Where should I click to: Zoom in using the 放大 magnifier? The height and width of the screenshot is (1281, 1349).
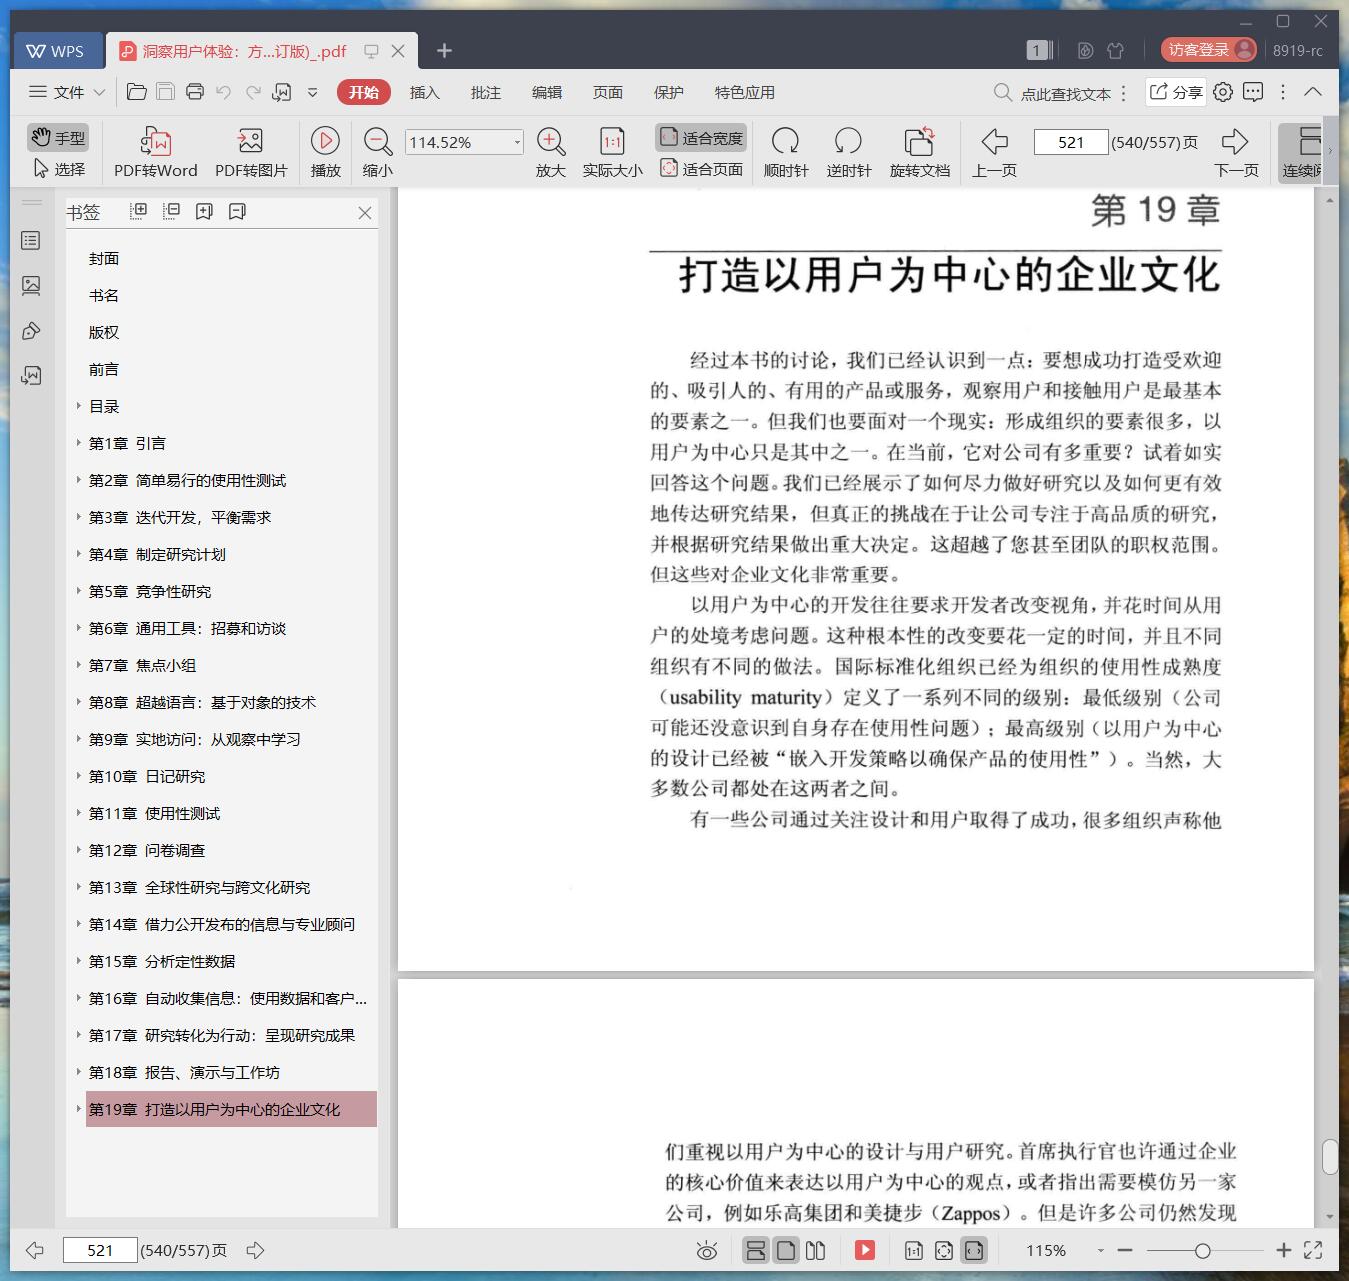550,141
